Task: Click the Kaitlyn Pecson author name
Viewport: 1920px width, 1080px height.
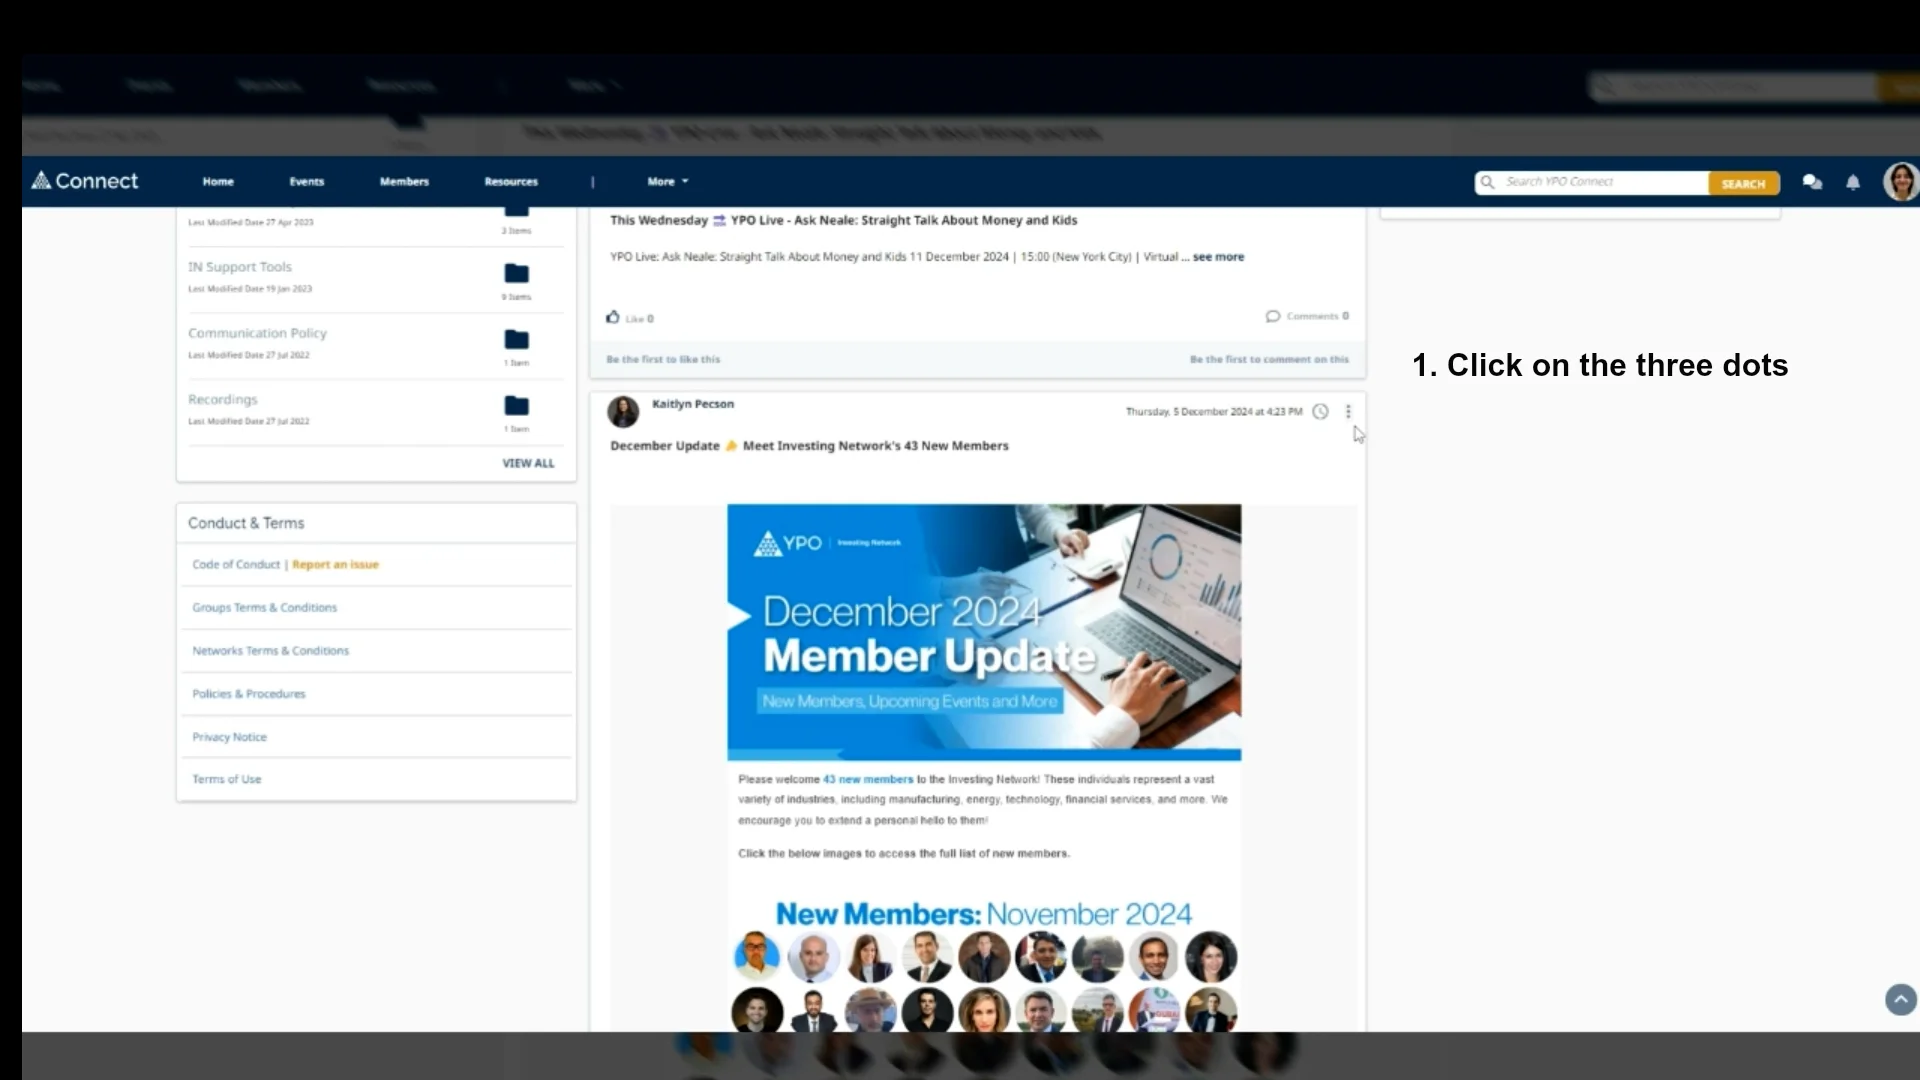Action: (x=693, y=404)
